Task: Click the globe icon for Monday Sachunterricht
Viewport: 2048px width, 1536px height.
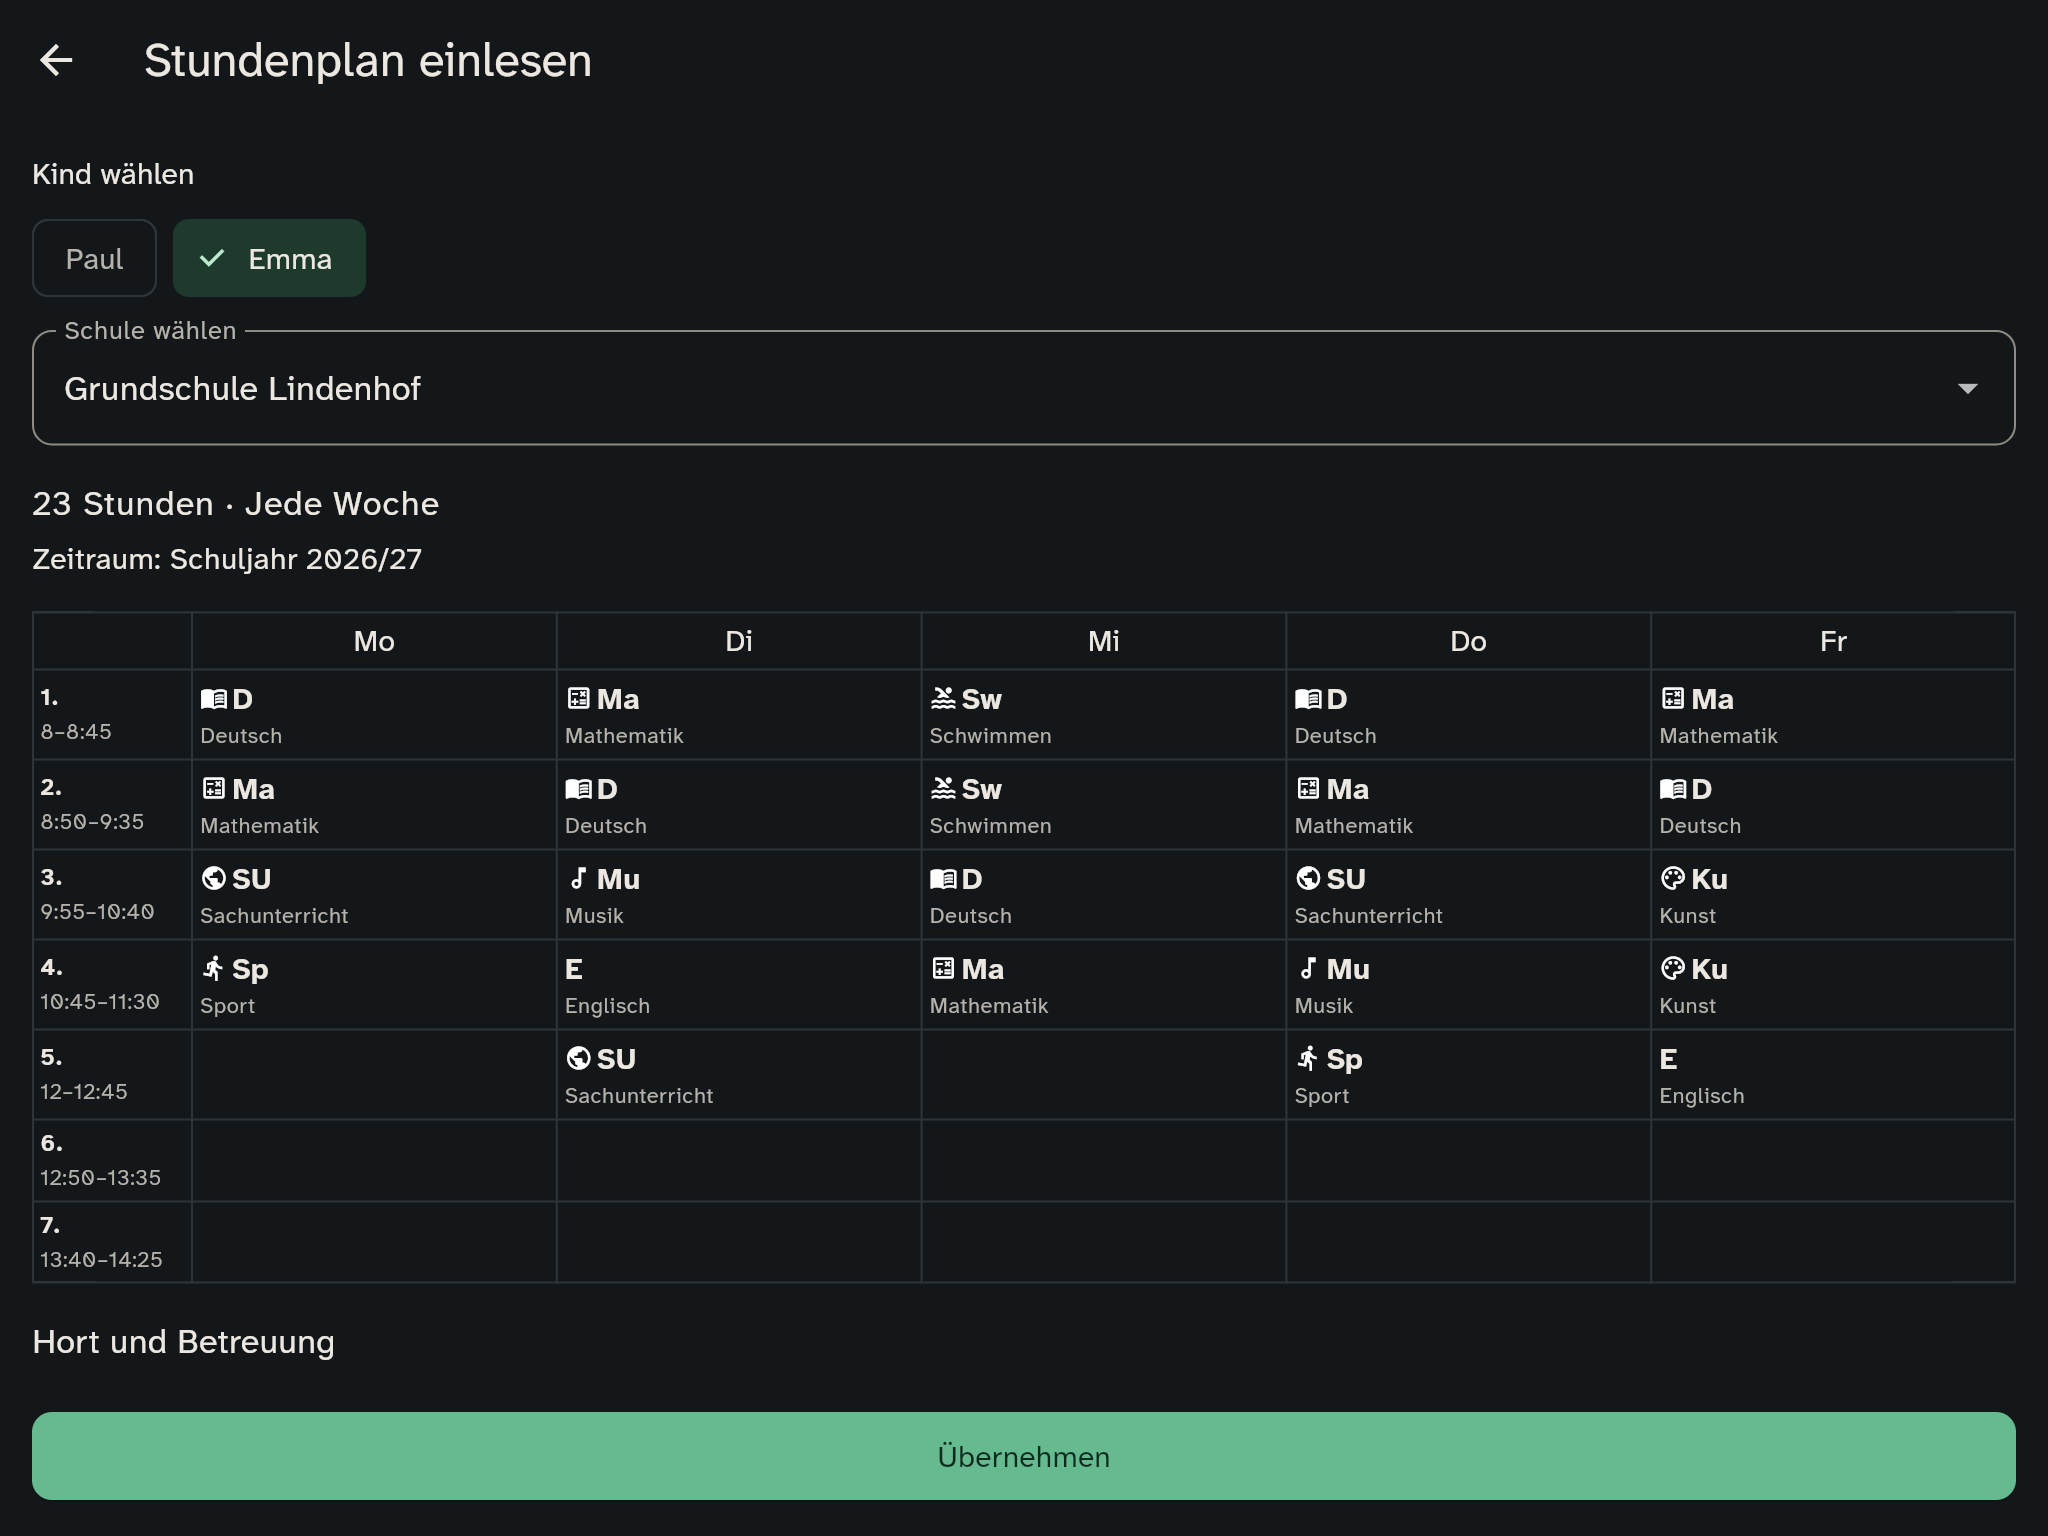Action: point(214,878)
